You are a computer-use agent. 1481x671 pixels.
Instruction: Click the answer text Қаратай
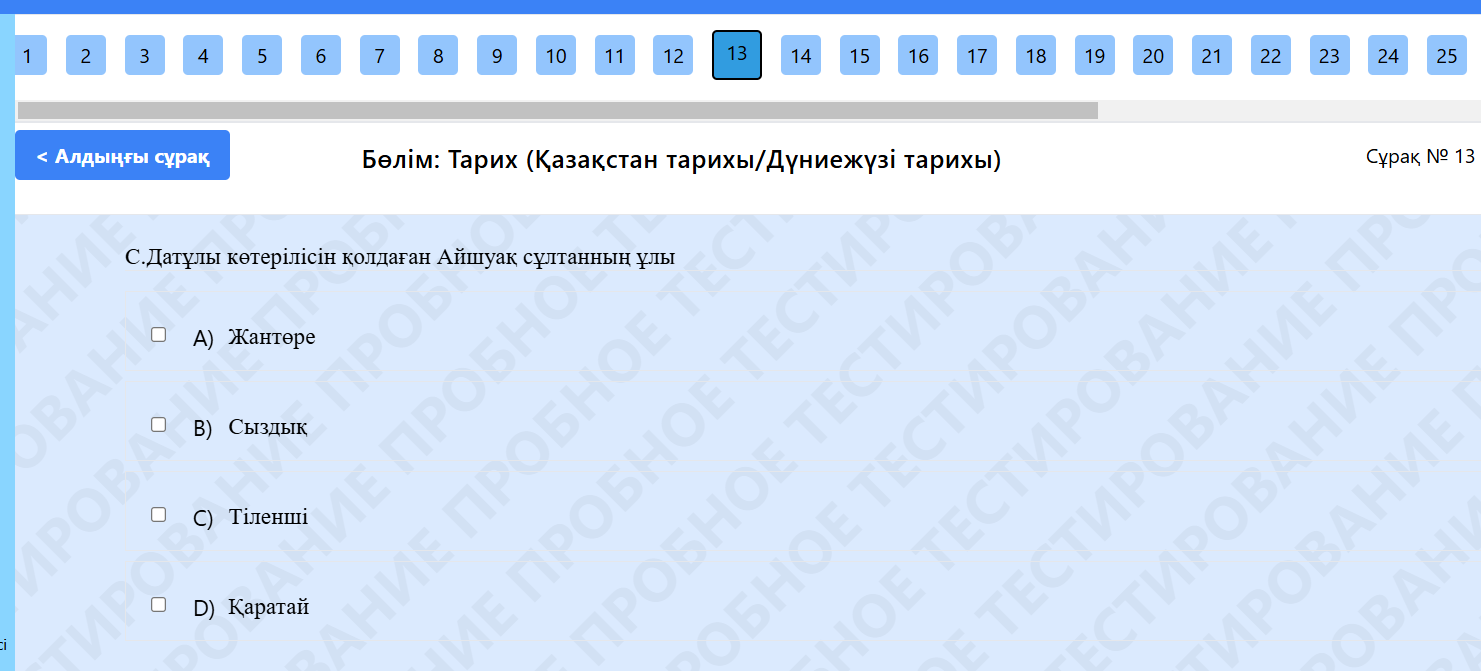[269, 607]
